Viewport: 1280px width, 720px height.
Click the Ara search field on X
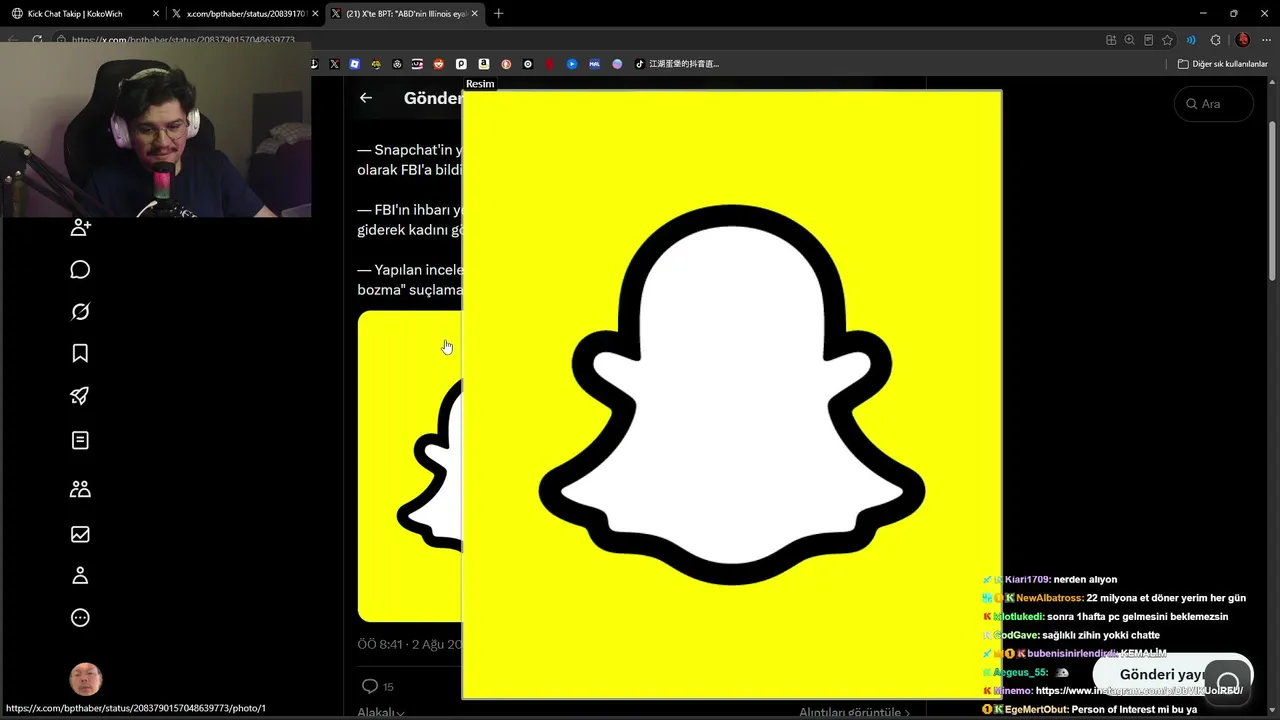pos(1214,104)
